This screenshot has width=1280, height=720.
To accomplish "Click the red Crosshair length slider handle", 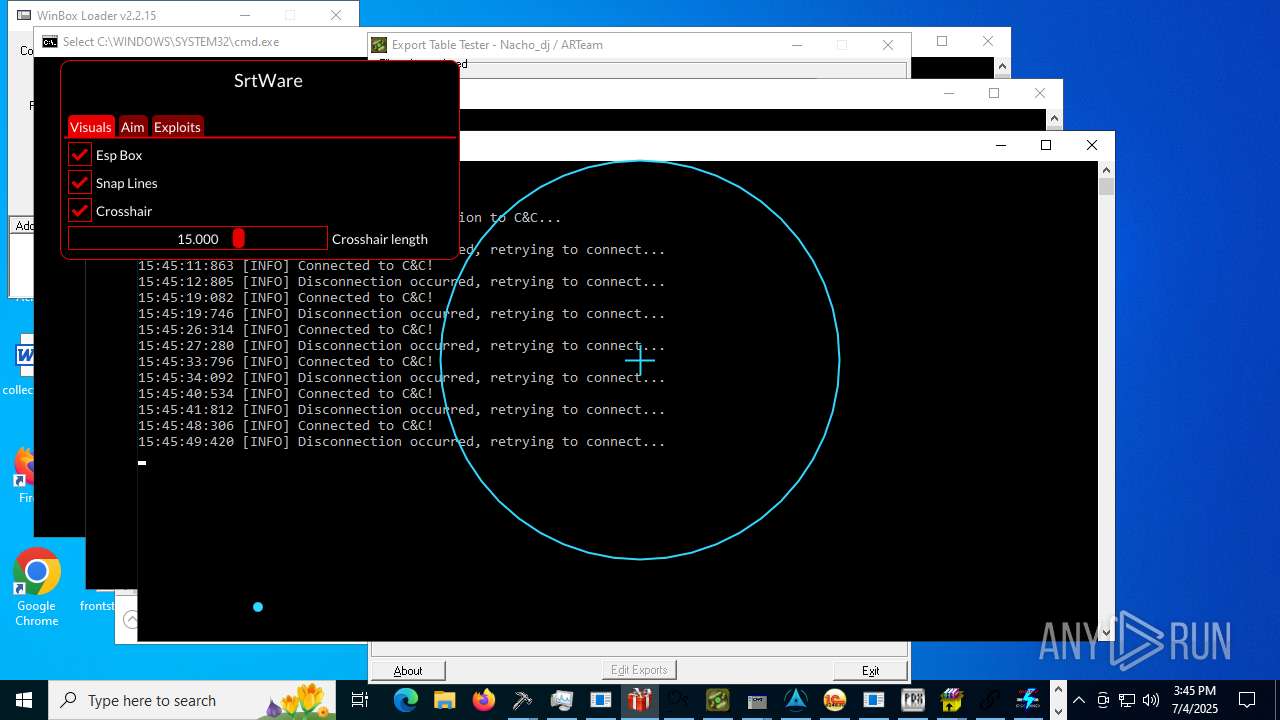I will click(238, 238).
